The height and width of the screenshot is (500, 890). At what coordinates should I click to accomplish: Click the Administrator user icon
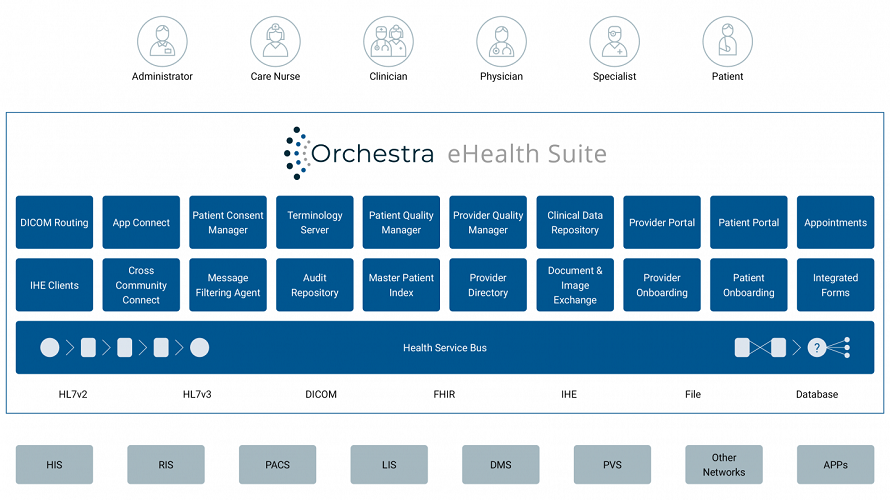[x=162, y=41]
